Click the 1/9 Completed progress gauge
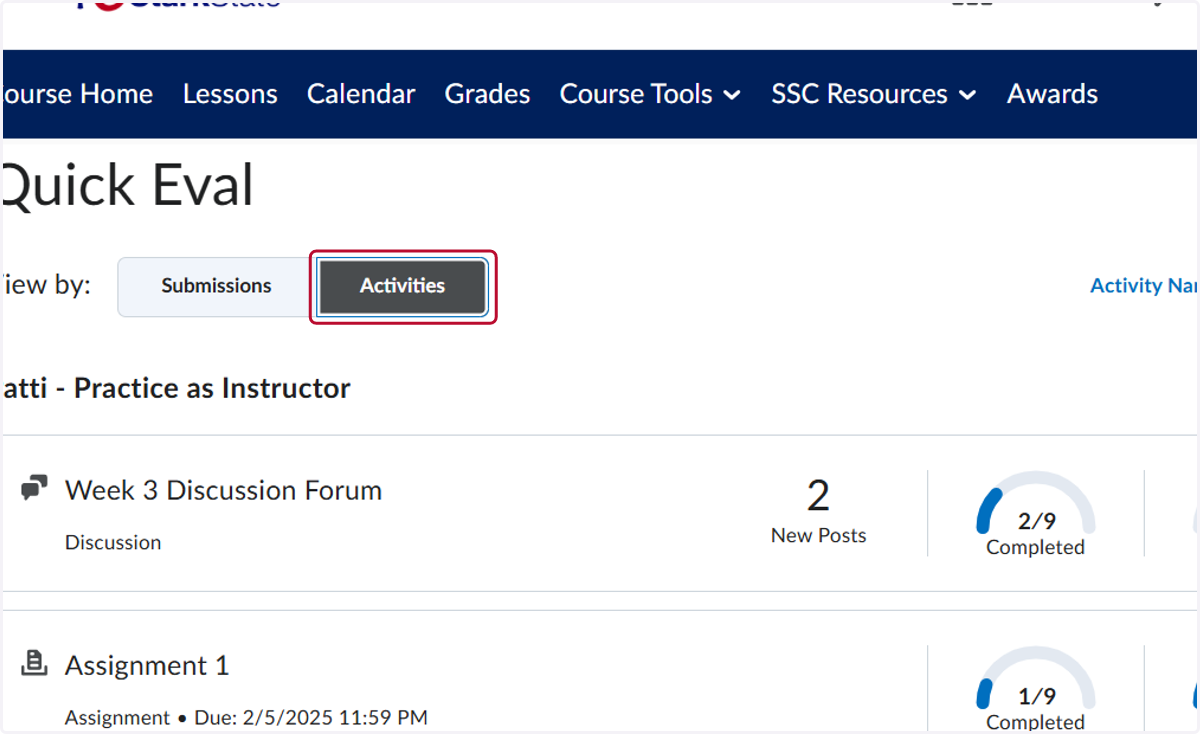This screenshot has height=734, width=1200. (x=1036, y=689)
